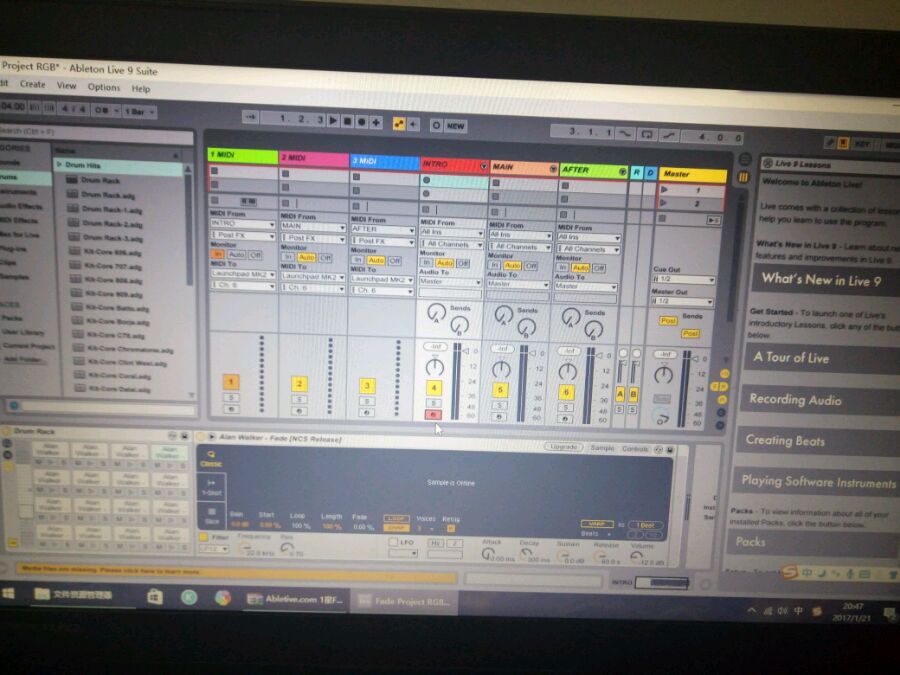Set 2 MIDI track Monitor to Auto
The height and width of the screenshot is (675, 900).
[307, 257]
